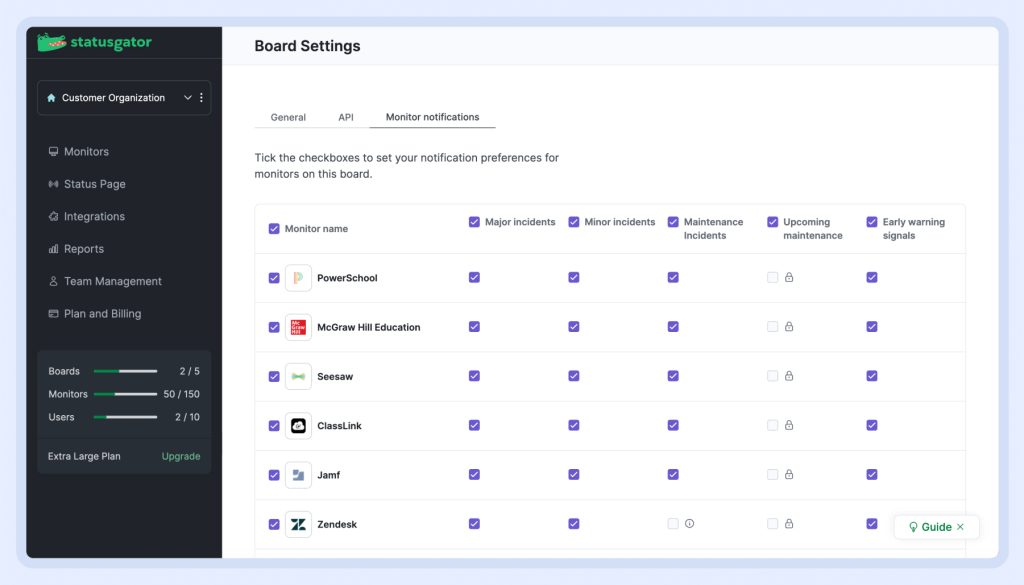Click lock icon in PowerSchool row
Image resolution: width=1024 pixels, height=585 pixels.
(789, 278)
